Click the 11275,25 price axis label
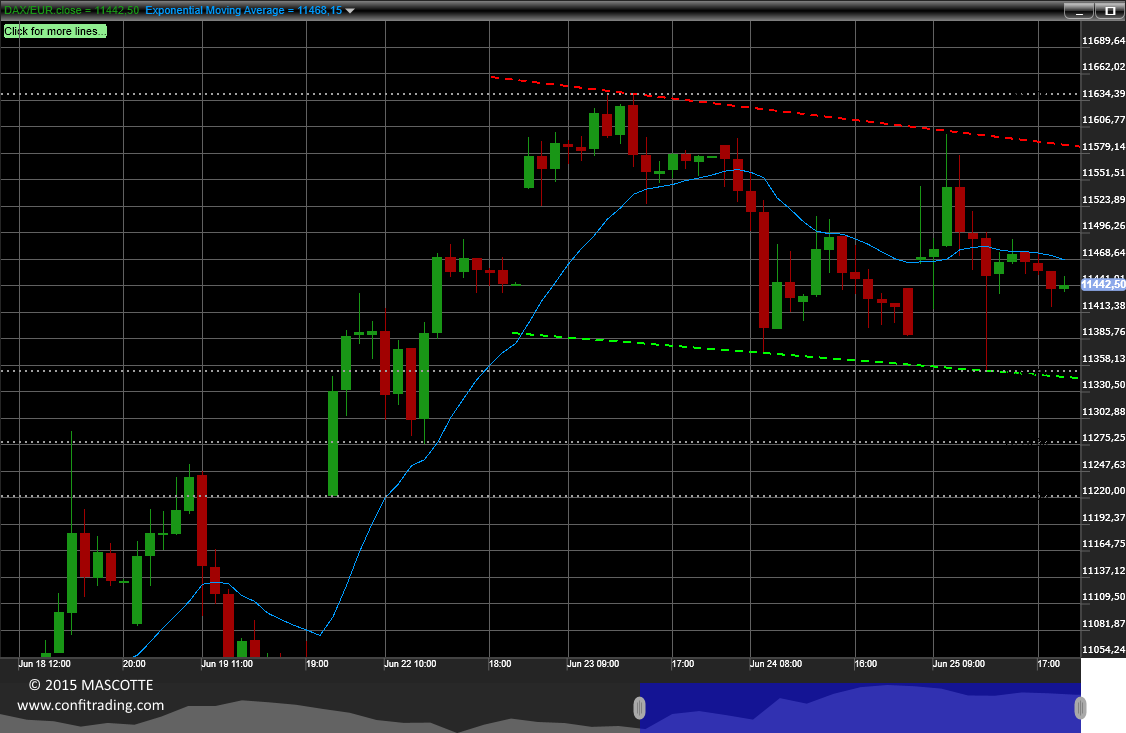This screenshot has width=1126, height=733. click(1103, 437)
